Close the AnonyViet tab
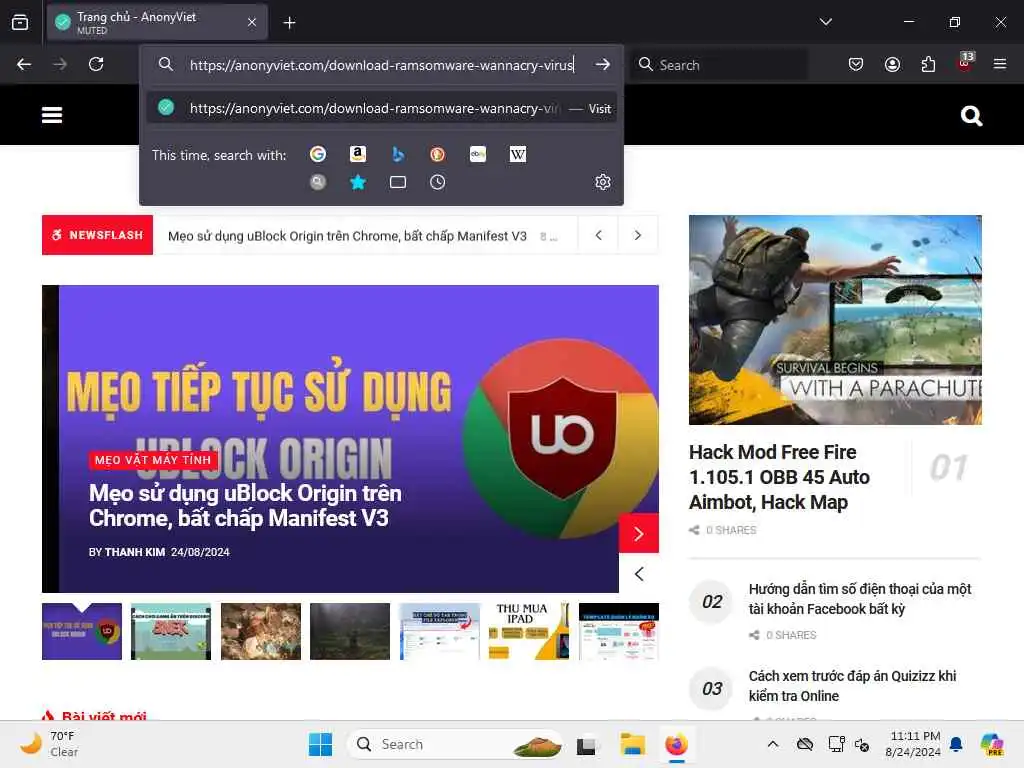 coord(252,22)
